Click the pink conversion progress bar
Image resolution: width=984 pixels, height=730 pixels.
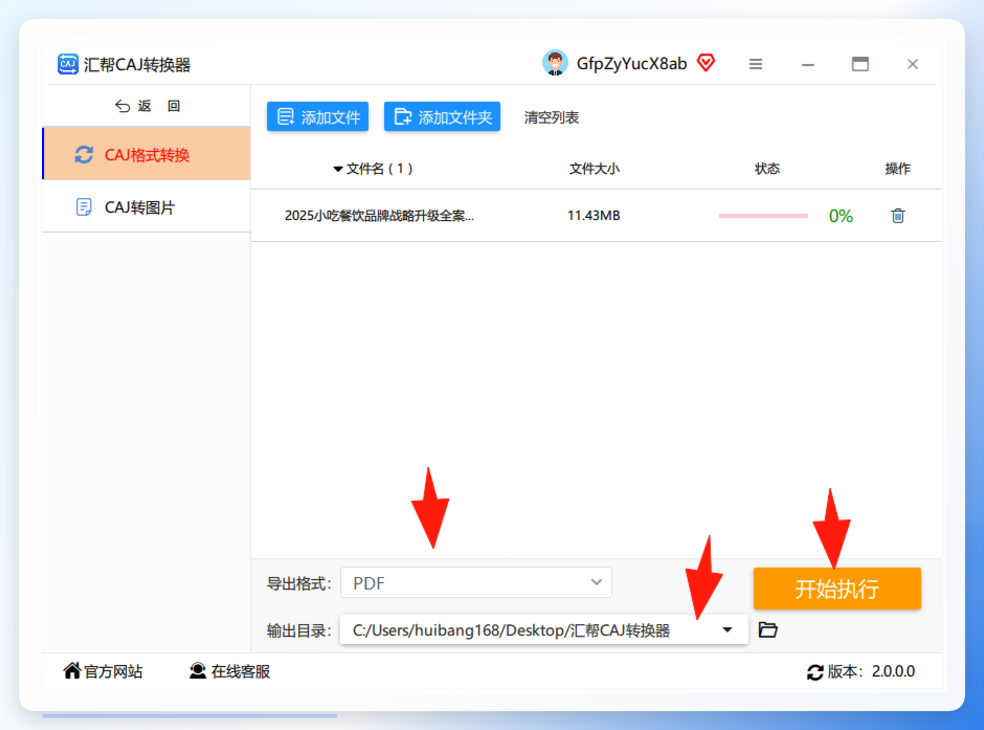763,215
